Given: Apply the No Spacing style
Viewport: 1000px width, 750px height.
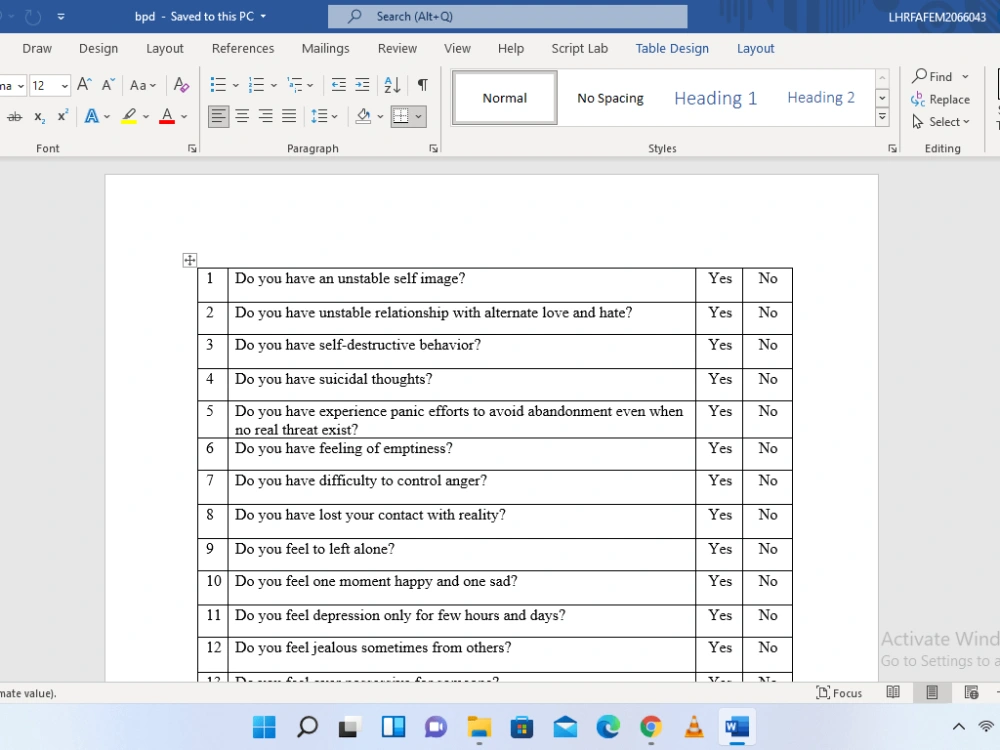Looking at the screenshot, I should [610, 98].
